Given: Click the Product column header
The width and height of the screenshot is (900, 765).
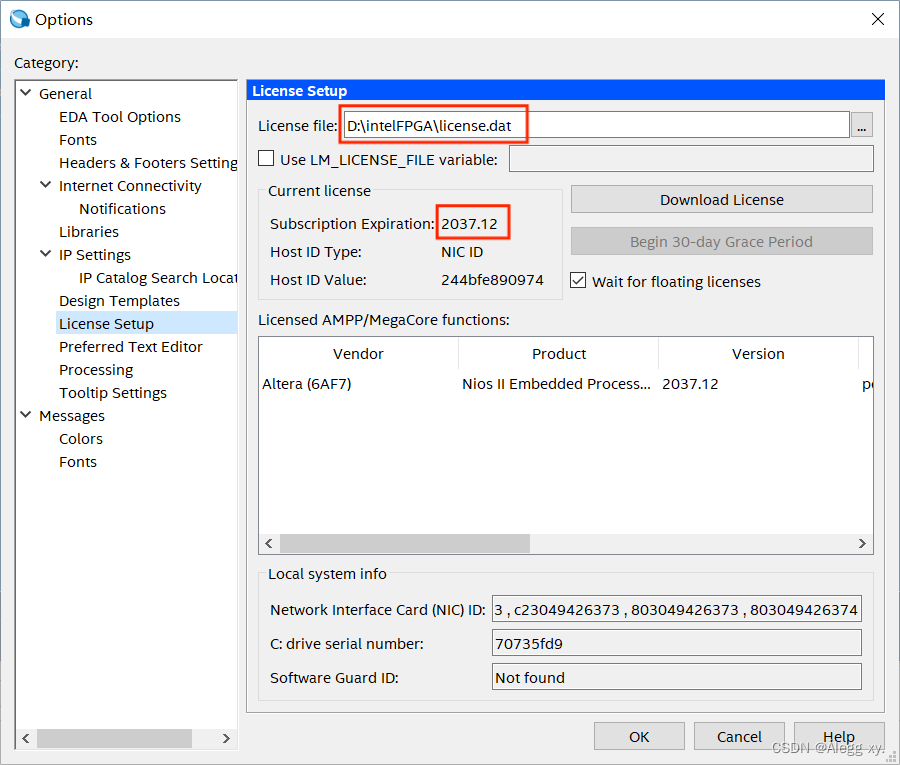Looking at the screenshot, I should (x=558, y=354).
